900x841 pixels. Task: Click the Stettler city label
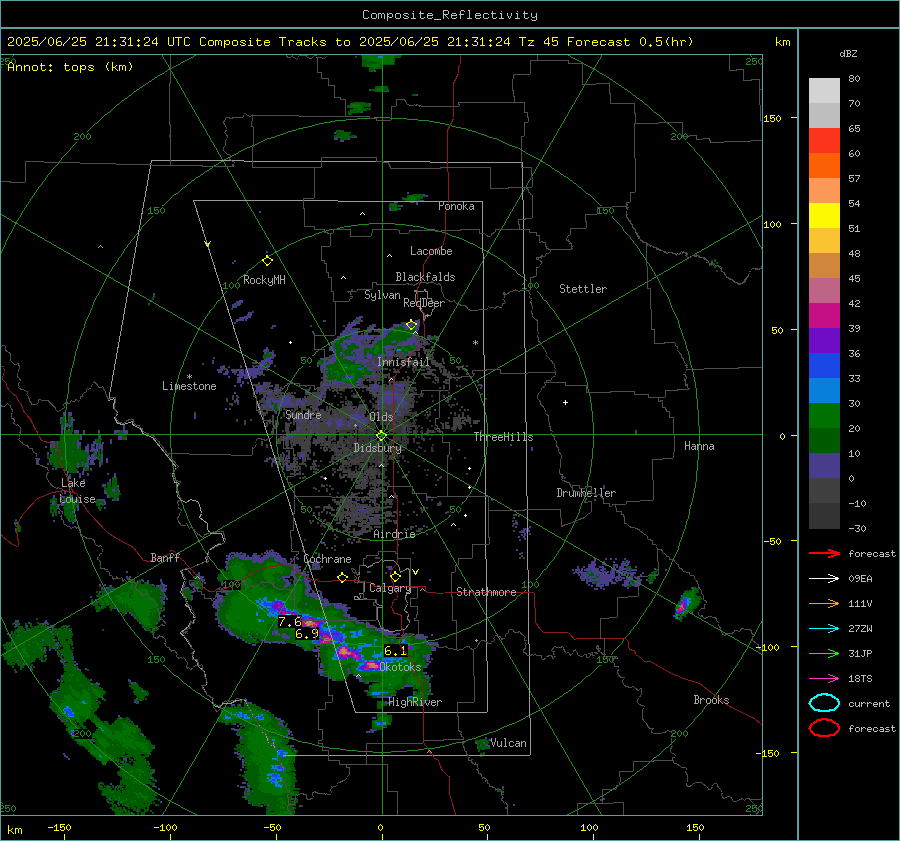coord(583,289)
